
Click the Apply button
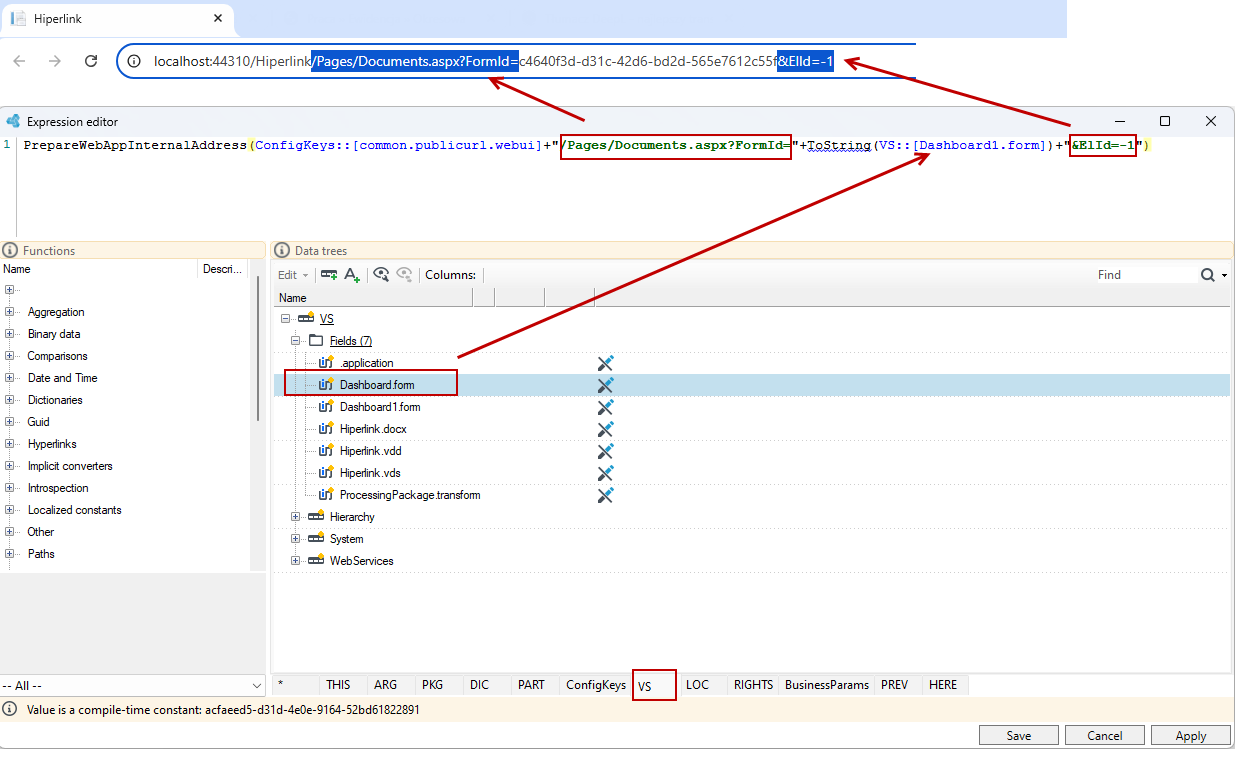point(1190,736)
